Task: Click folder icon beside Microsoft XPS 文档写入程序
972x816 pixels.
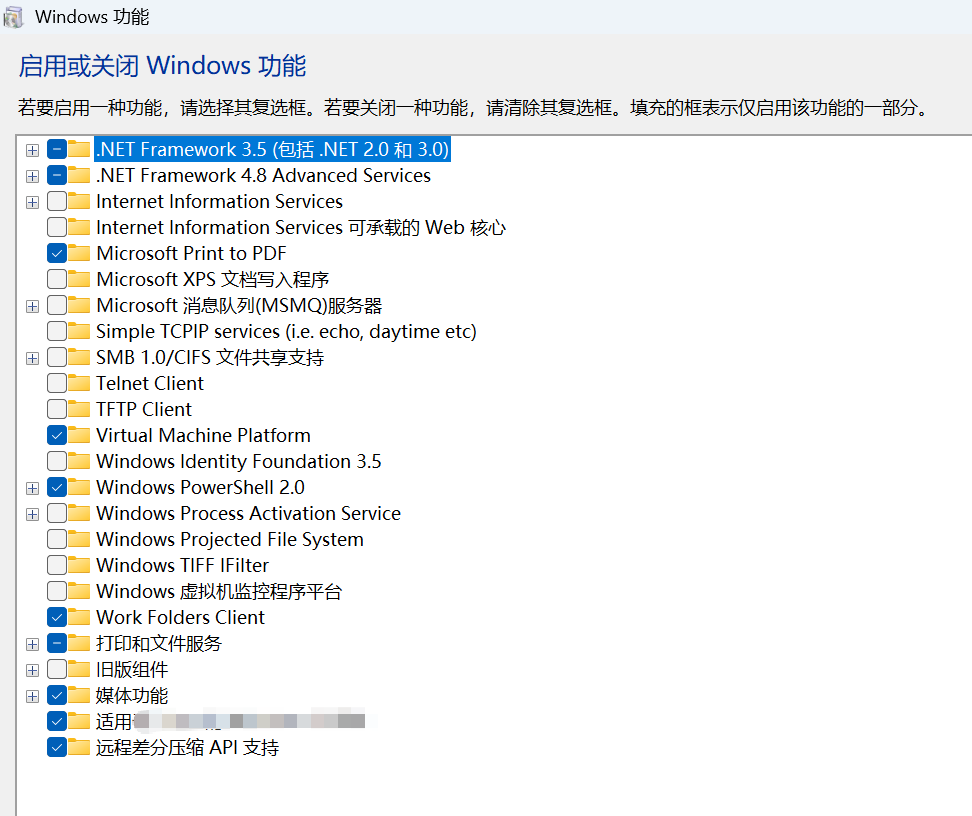Action: tap(79, 280)
